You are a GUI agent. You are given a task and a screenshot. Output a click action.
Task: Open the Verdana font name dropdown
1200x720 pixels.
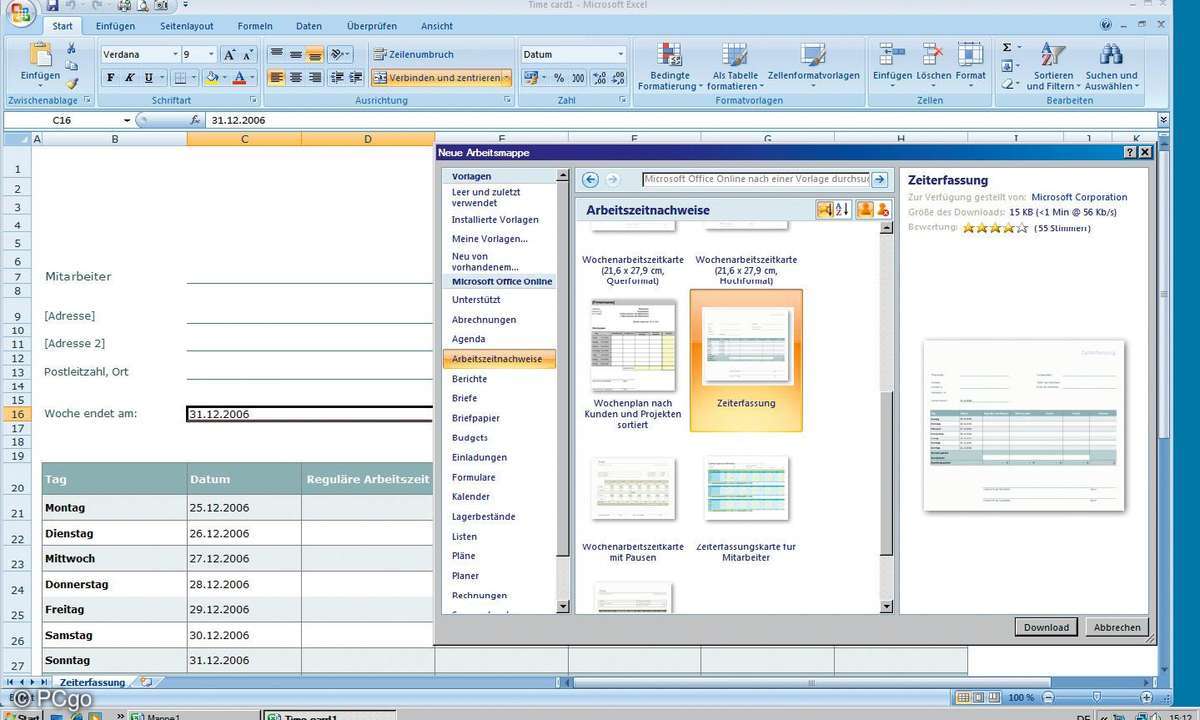click(175, 54)
